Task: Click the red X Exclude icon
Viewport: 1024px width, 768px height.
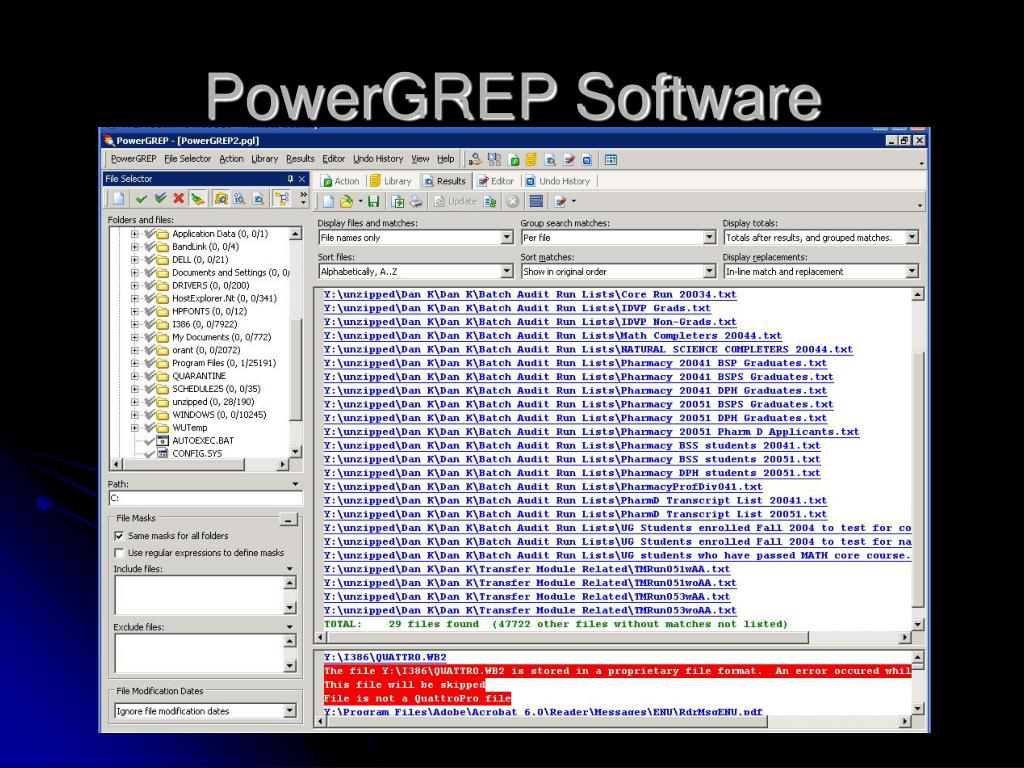Action: pos(178,198)
